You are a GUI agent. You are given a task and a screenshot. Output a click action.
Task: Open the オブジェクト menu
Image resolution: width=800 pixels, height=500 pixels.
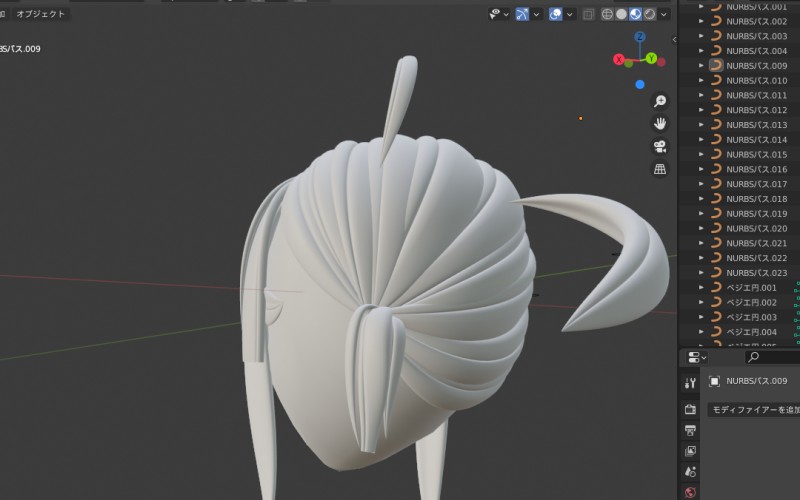(40, 14)
